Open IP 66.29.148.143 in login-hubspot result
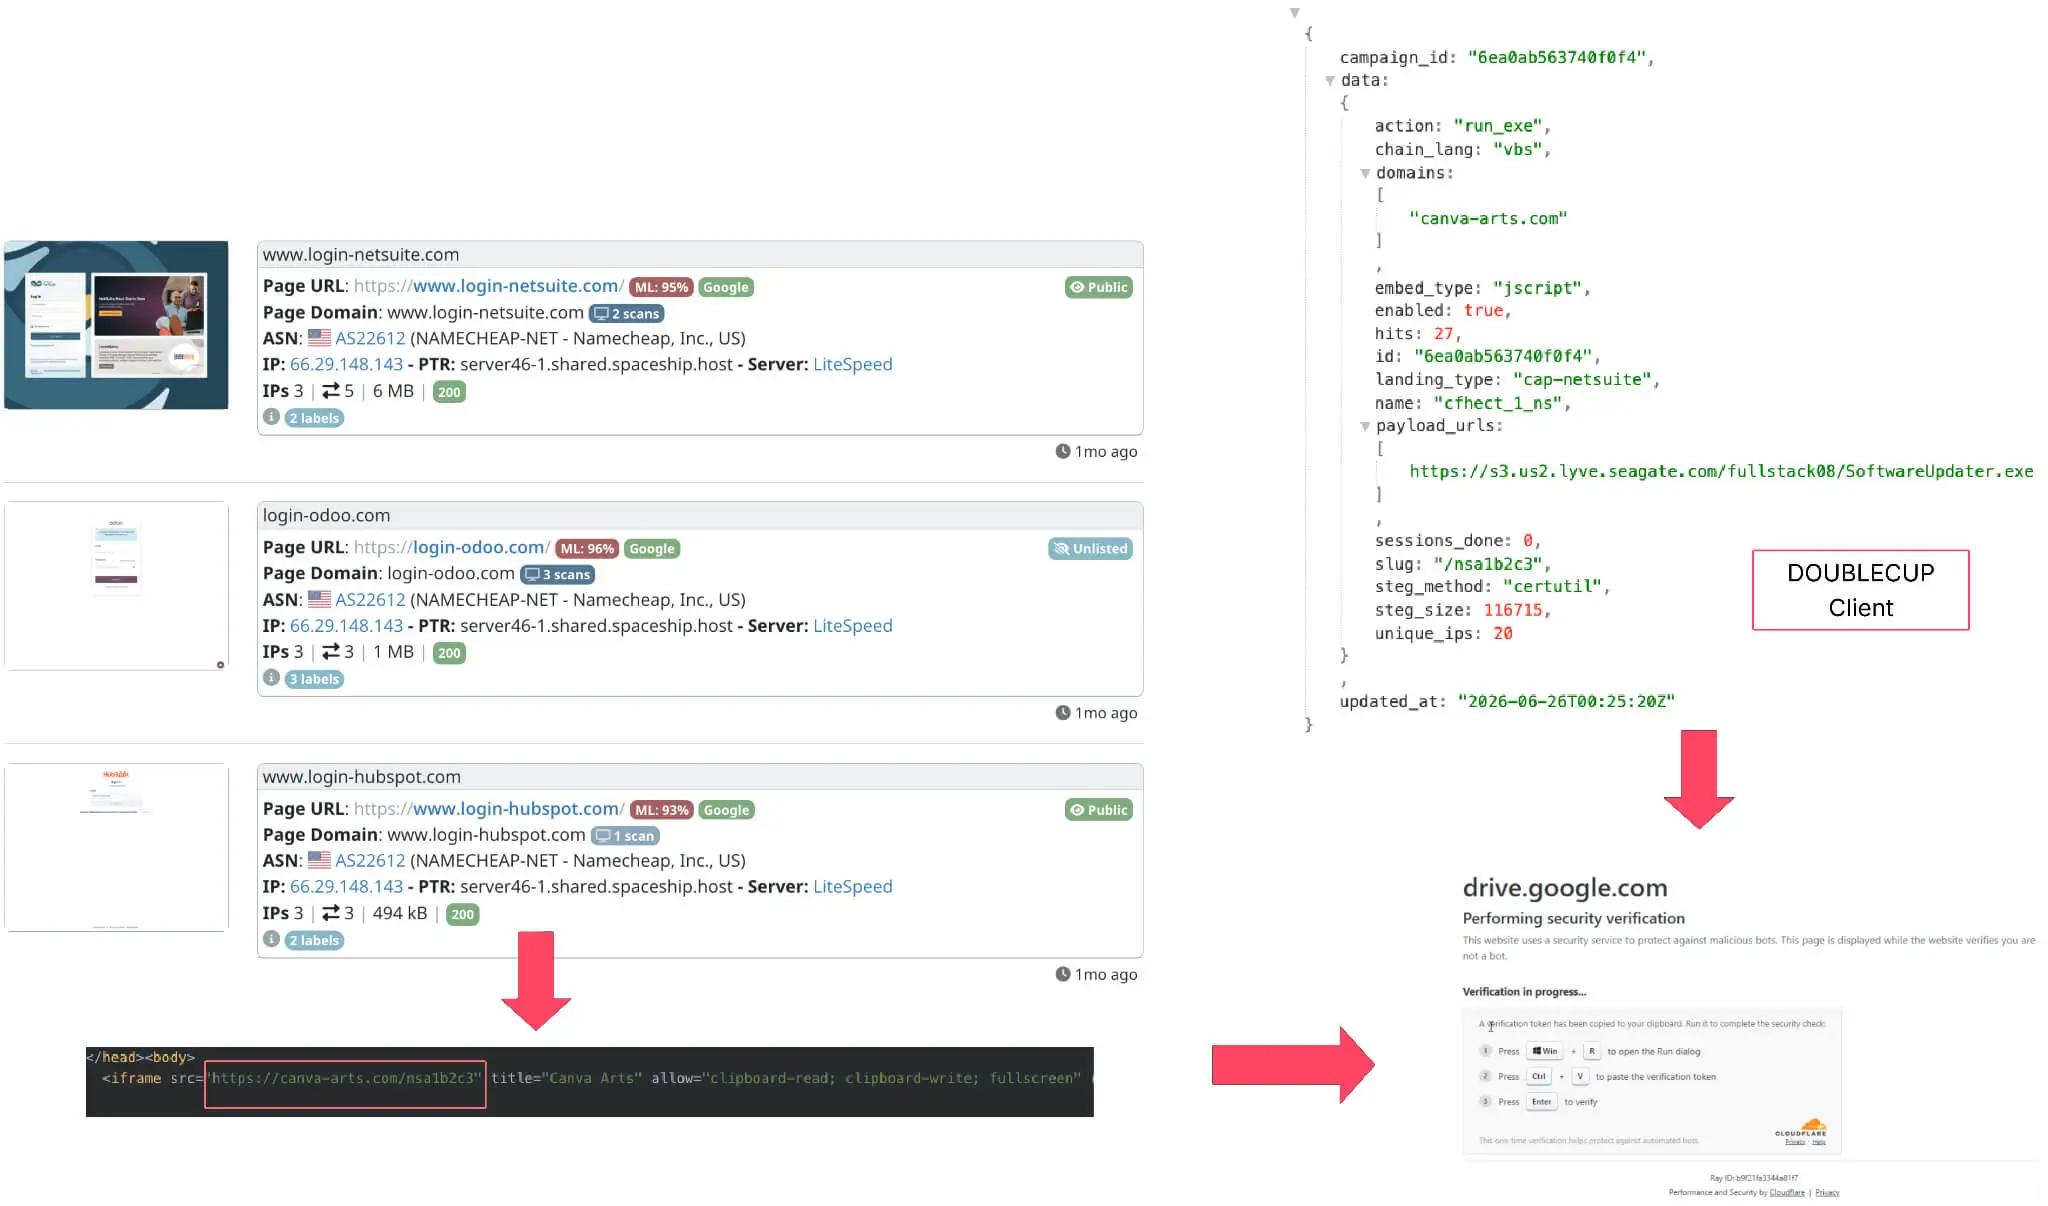Image resolution: width=2048 pixels, height=1206 pixels. [x=346, y=886]
